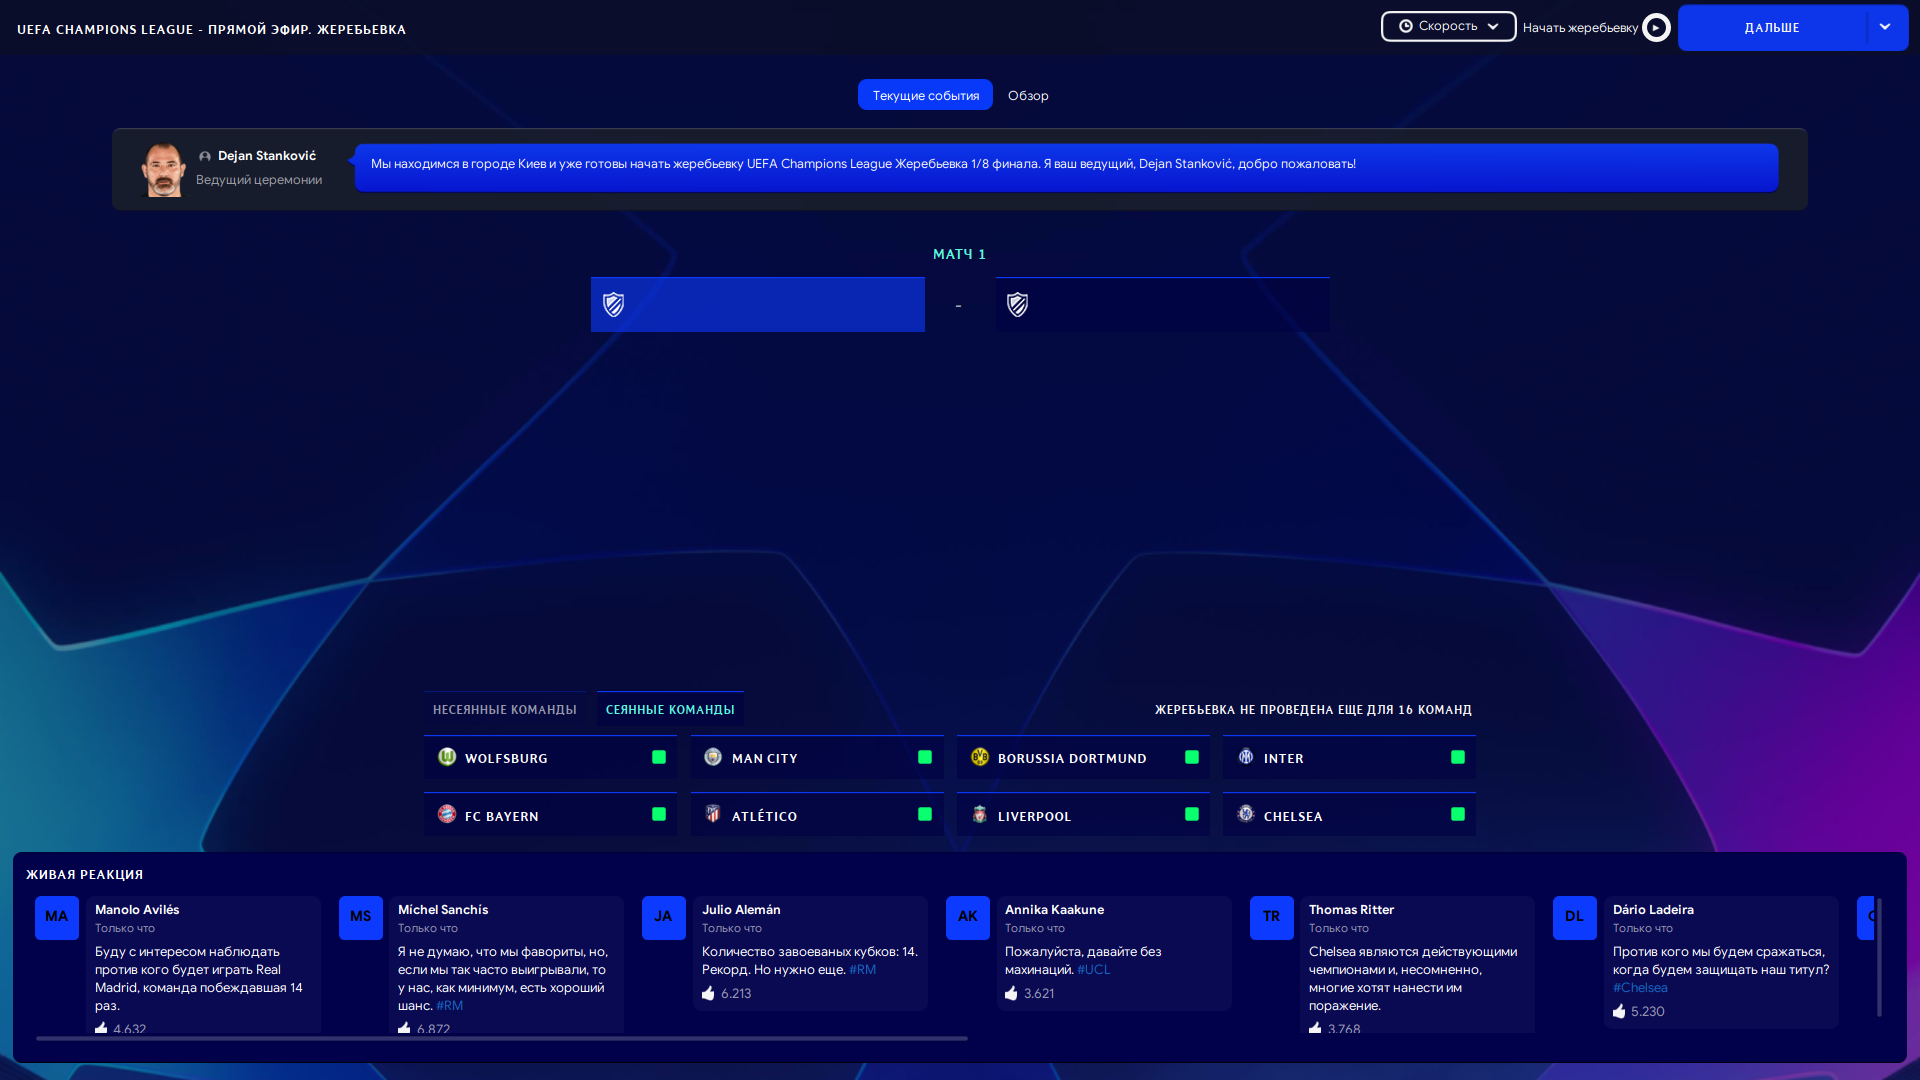Select the highlighted home team slot of Матч 1

757,305
